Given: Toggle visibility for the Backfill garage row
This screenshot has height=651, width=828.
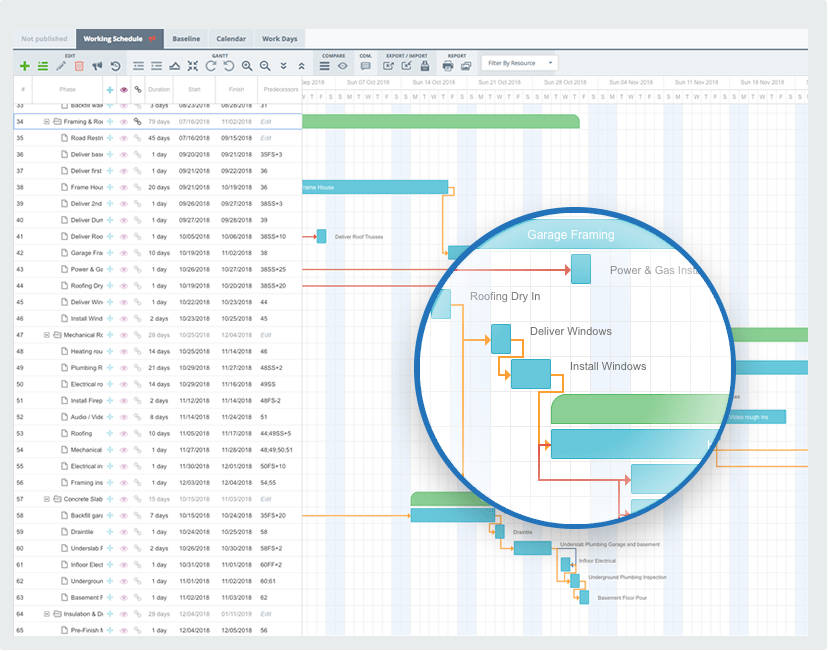Looking at the screenshot, I should point(123,515).
